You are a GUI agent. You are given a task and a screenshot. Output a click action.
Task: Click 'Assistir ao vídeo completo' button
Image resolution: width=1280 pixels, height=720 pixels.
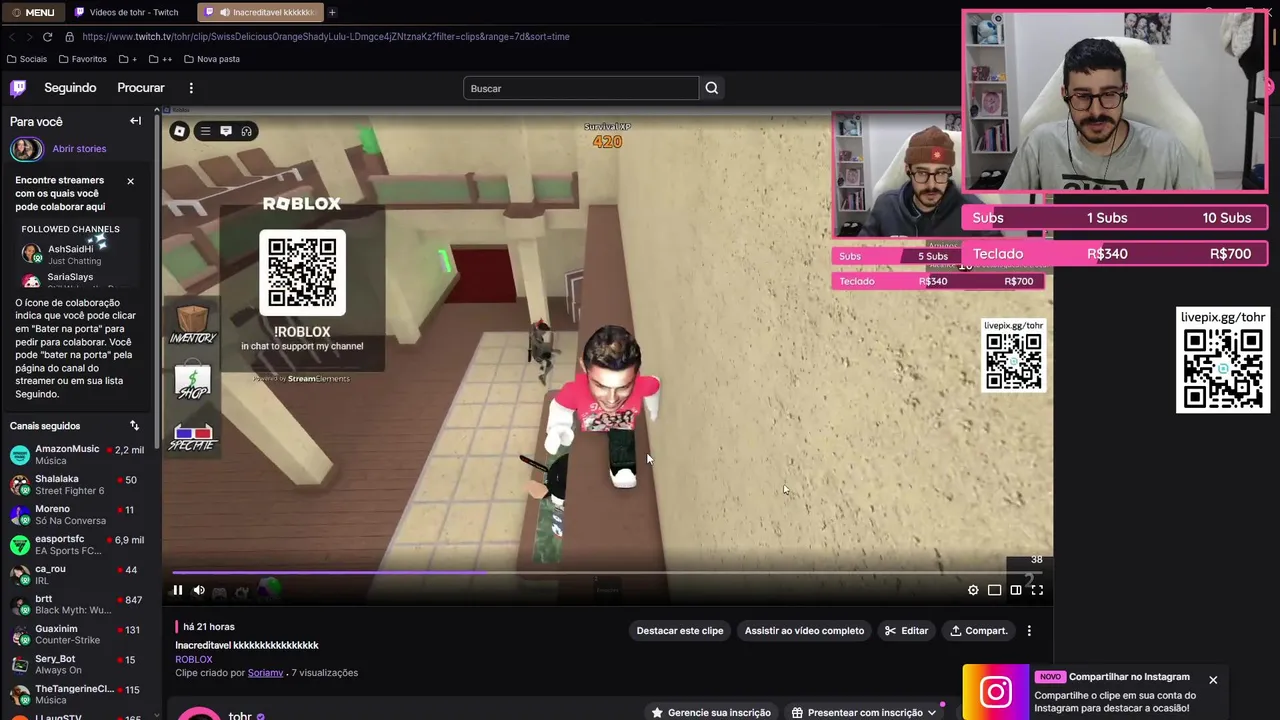click(x=804, y=631)
